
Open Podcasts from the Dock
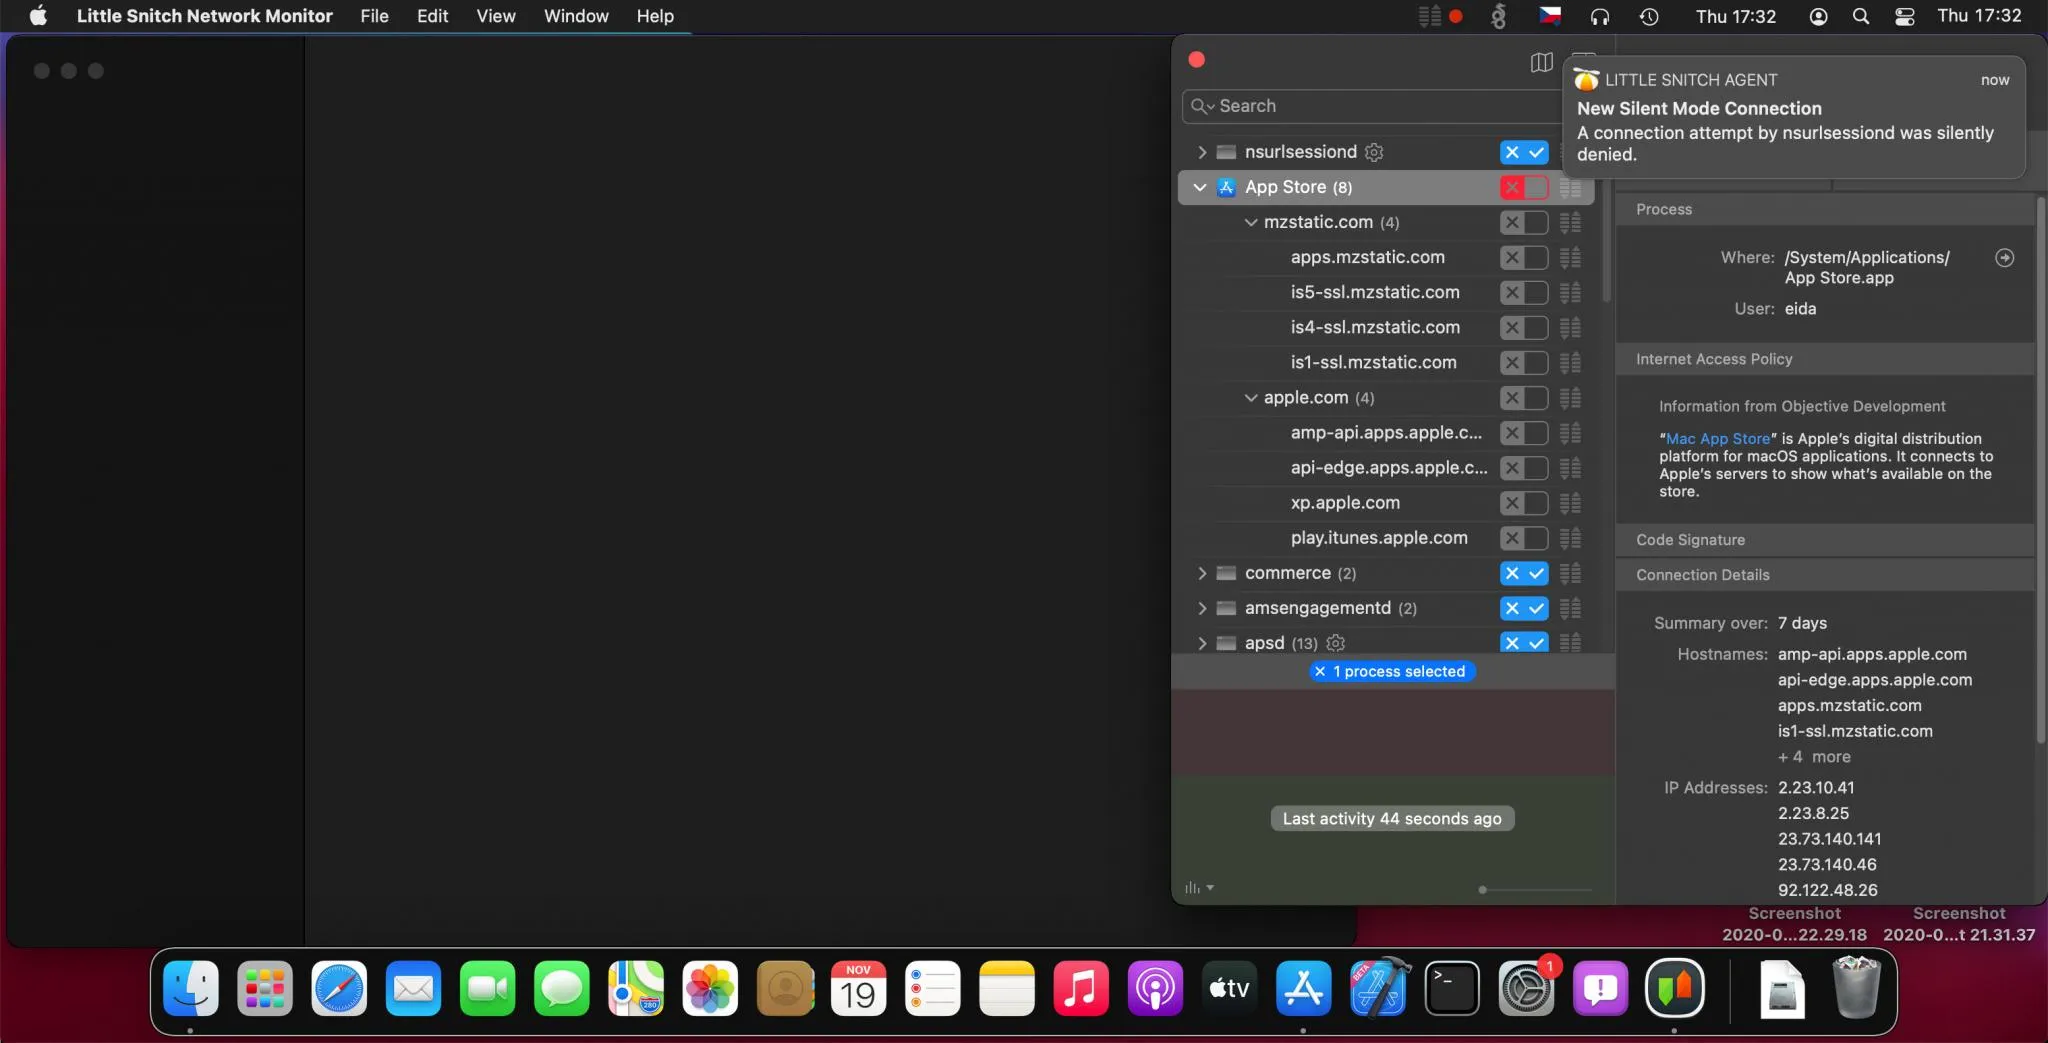1155,989
